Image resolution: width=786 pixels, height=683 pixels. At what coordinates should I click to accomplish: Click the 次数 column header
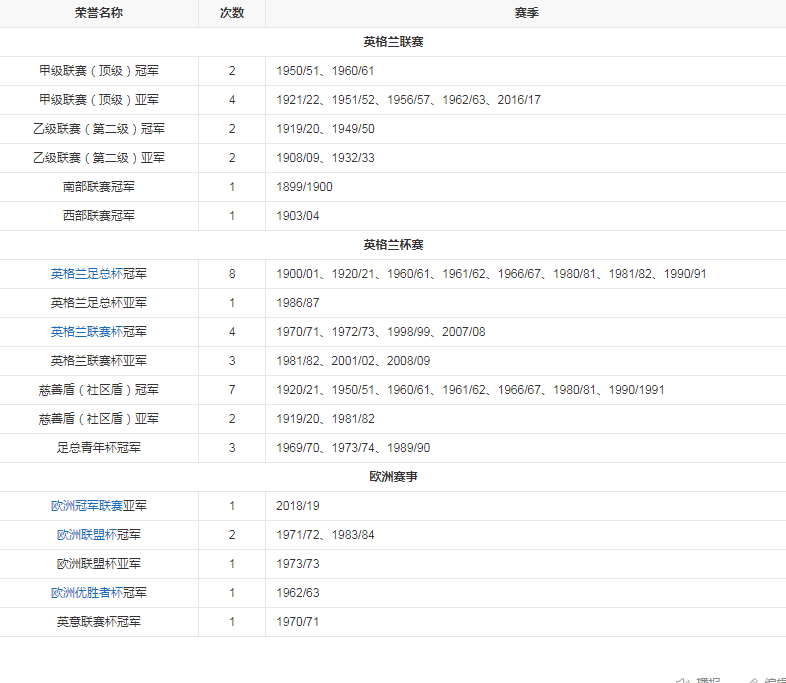pyautogui.click(x=231, y=13)
